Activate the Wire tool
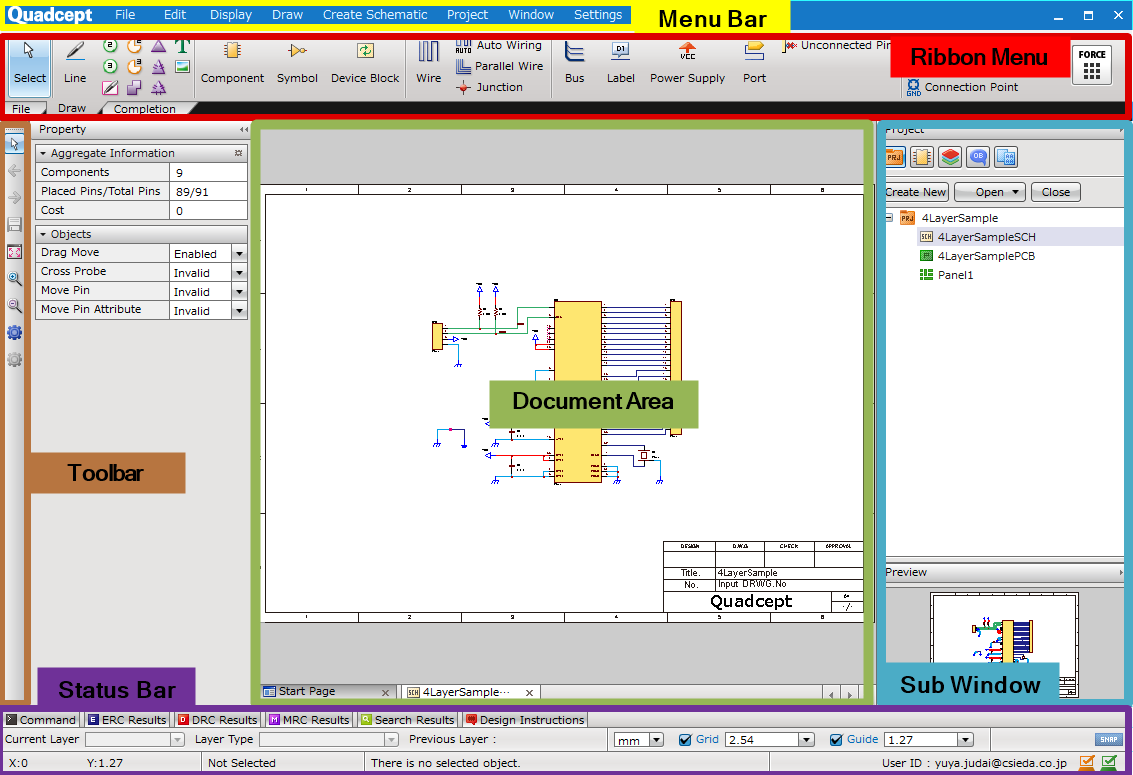The image size is (1133, 775). (428, 62)
